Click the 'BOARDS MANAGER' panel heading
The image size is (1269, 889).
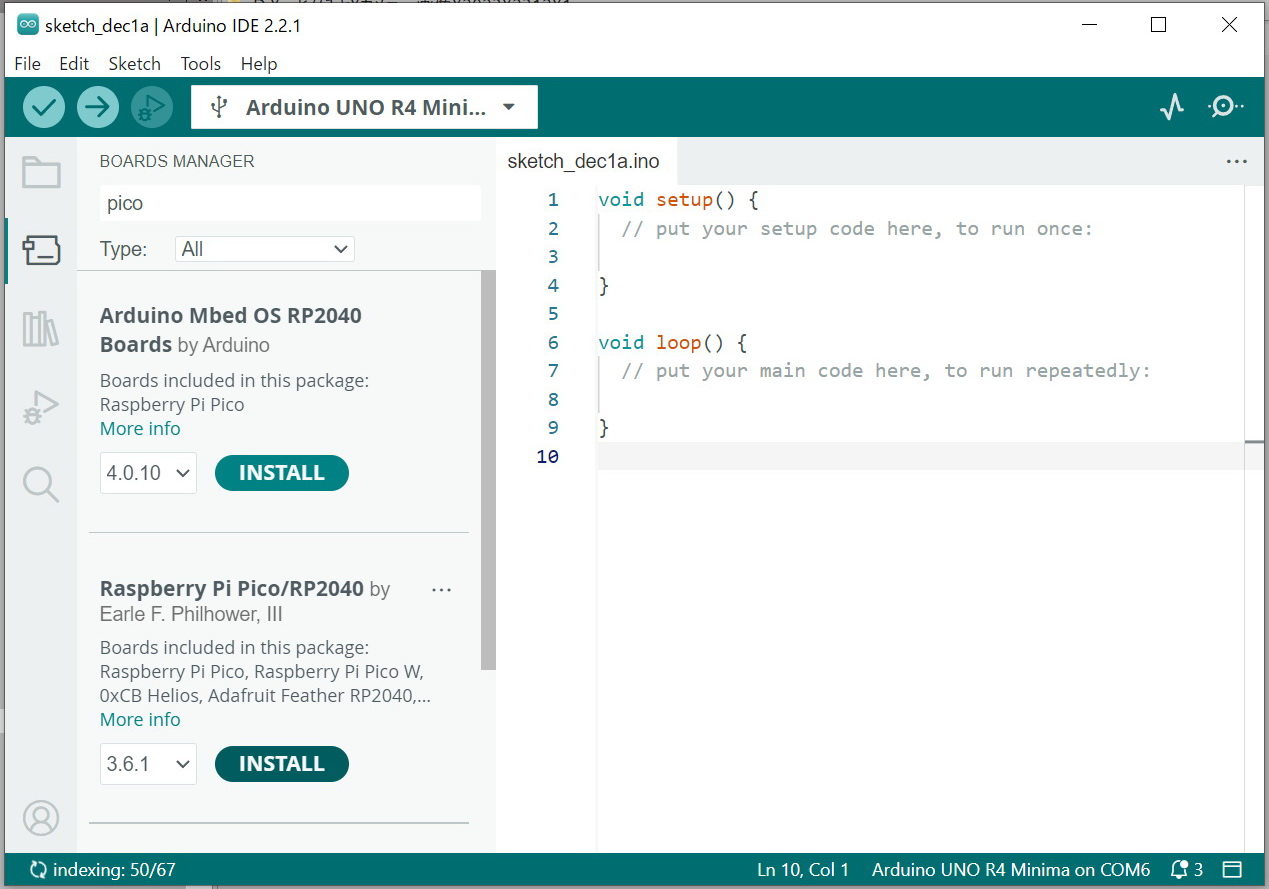click(177, 161)
